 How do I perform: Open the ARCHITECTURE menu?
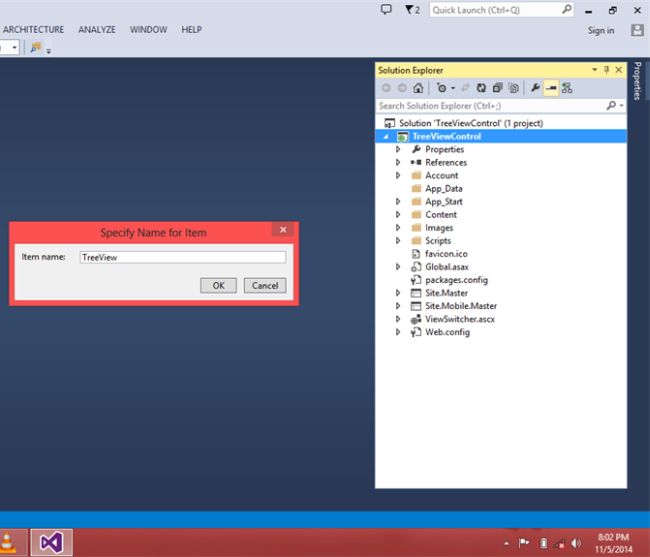33,30
